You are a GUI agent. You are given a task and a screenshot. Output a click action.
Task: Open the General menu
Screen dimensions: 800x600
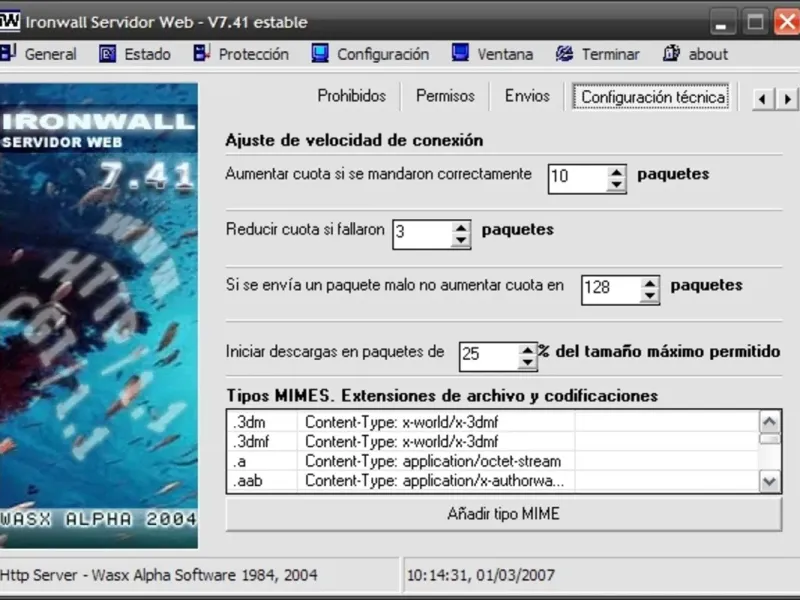(x=51, y=54)
